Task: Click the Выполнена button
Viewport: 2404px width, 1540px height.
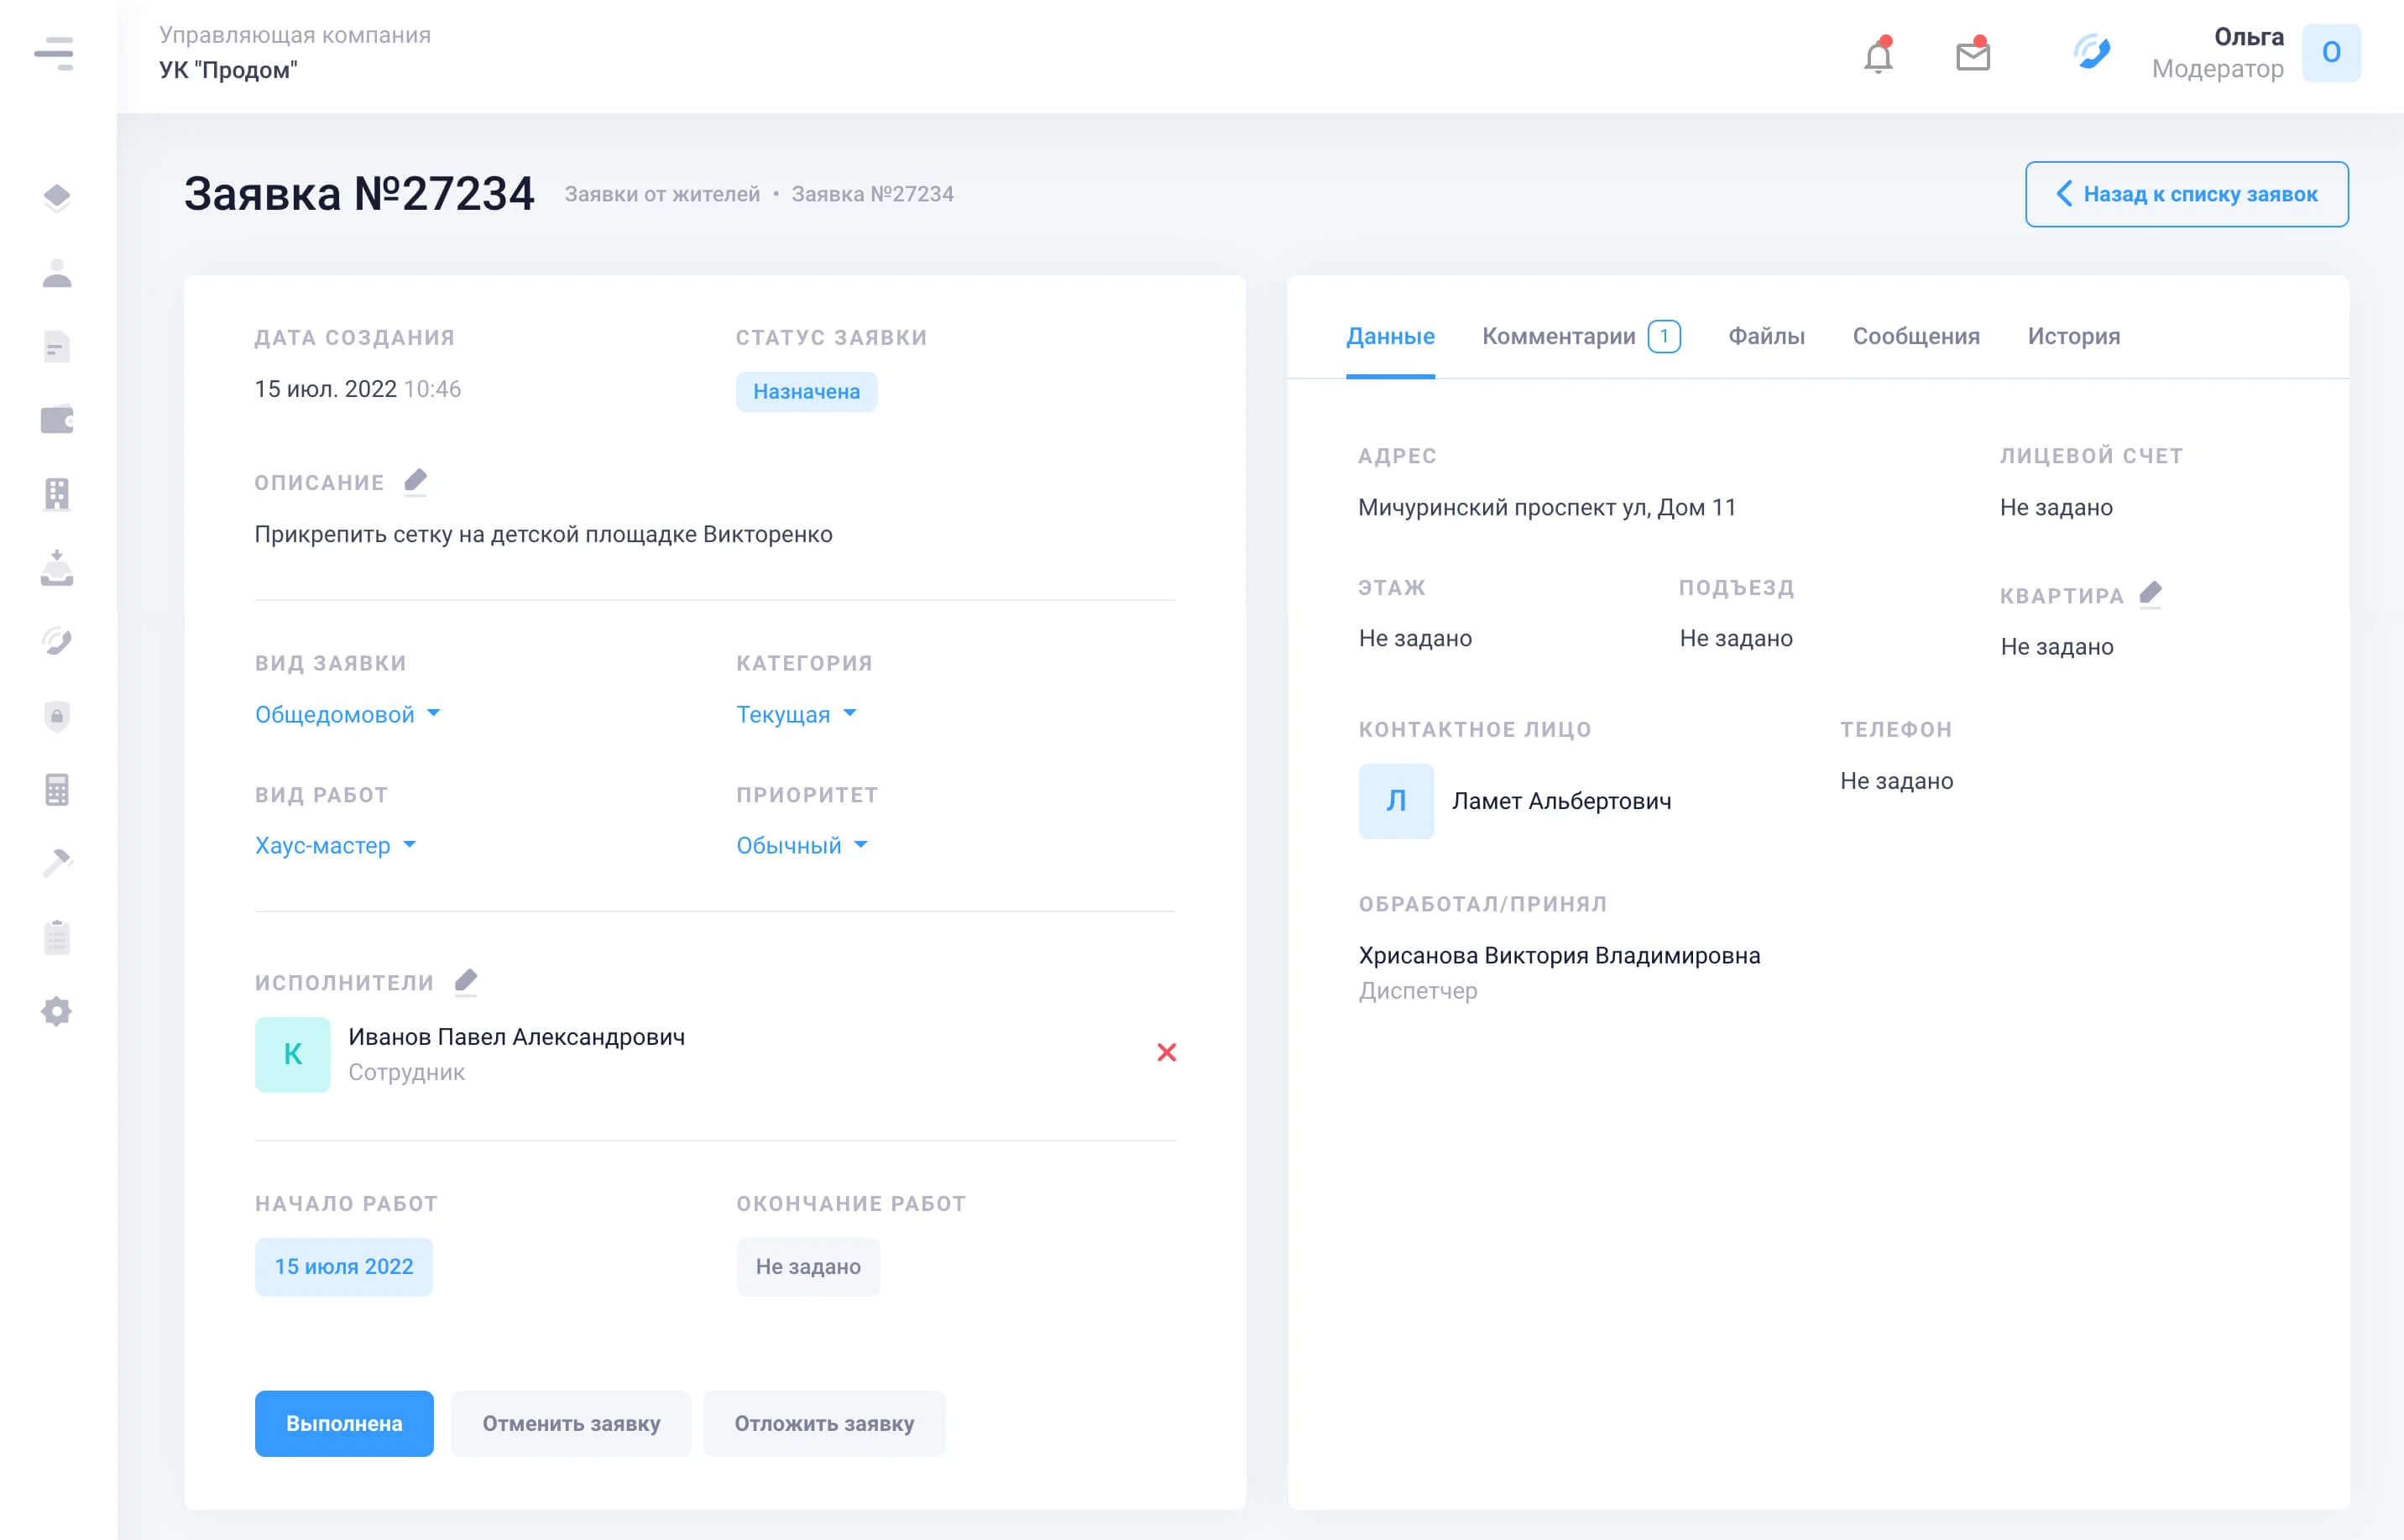Action: point(344,1423)
